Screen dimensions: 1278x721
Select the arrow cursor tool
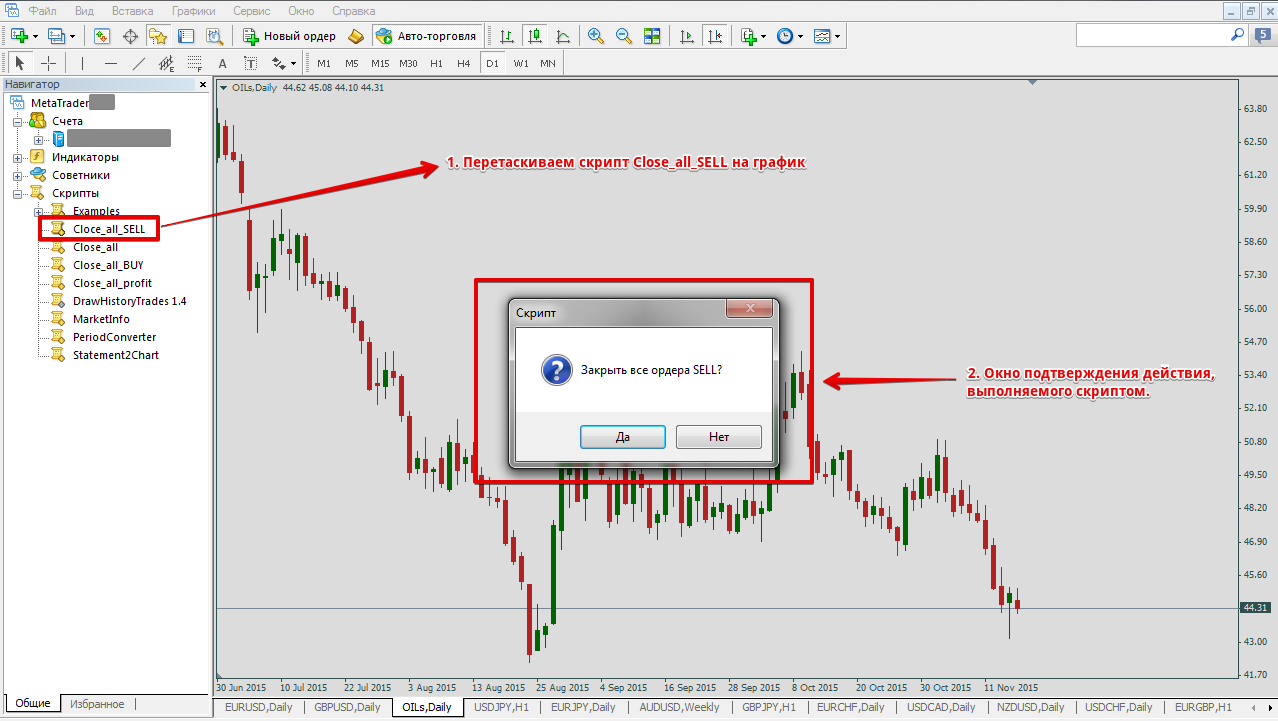(x=19, y=63)
